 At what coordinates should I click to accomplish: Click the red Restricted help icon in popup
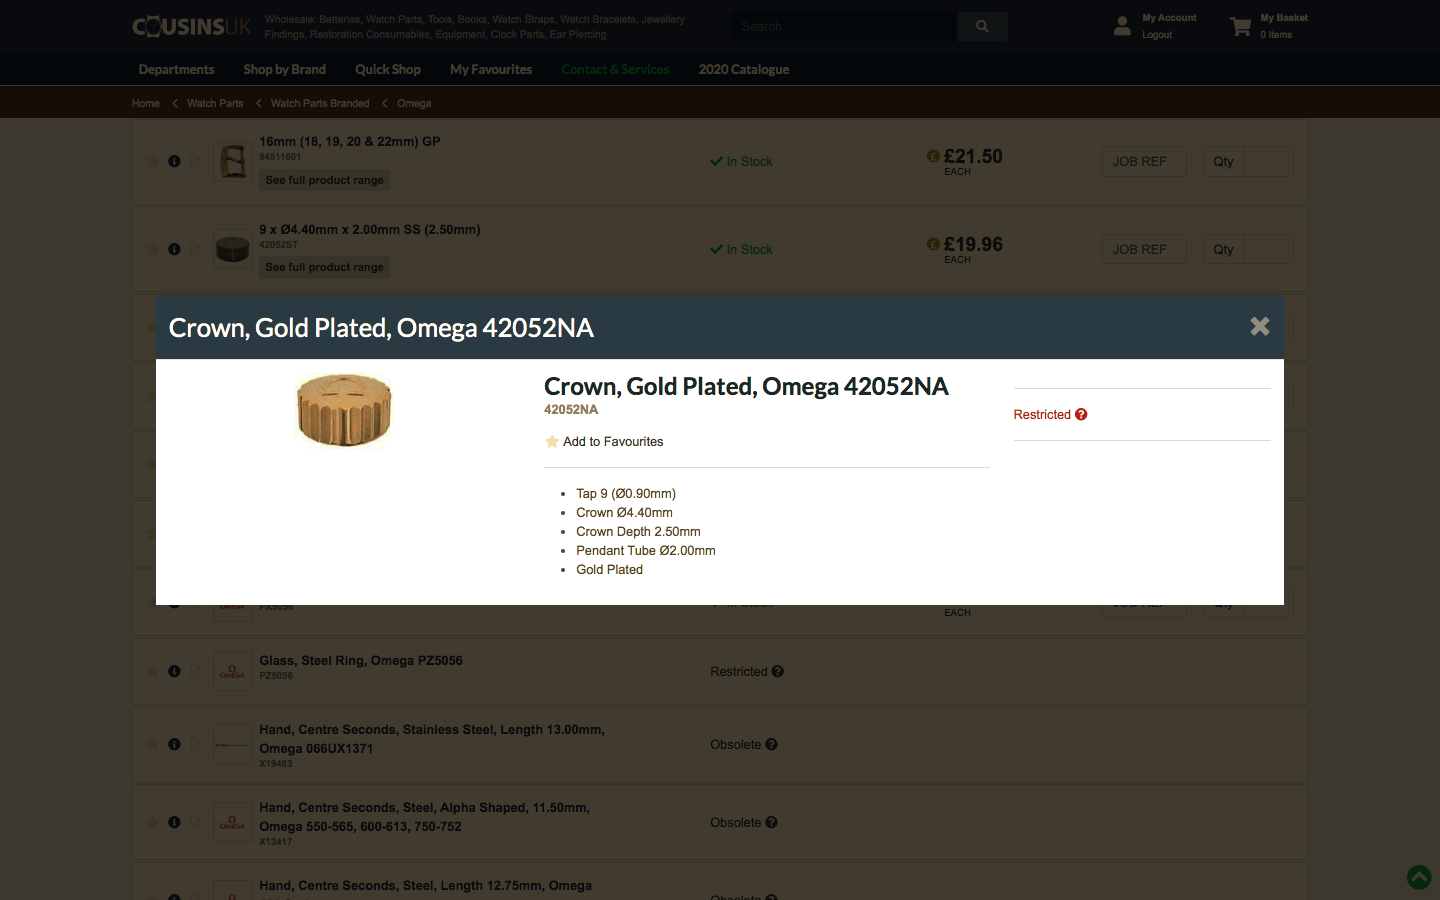1081,414
